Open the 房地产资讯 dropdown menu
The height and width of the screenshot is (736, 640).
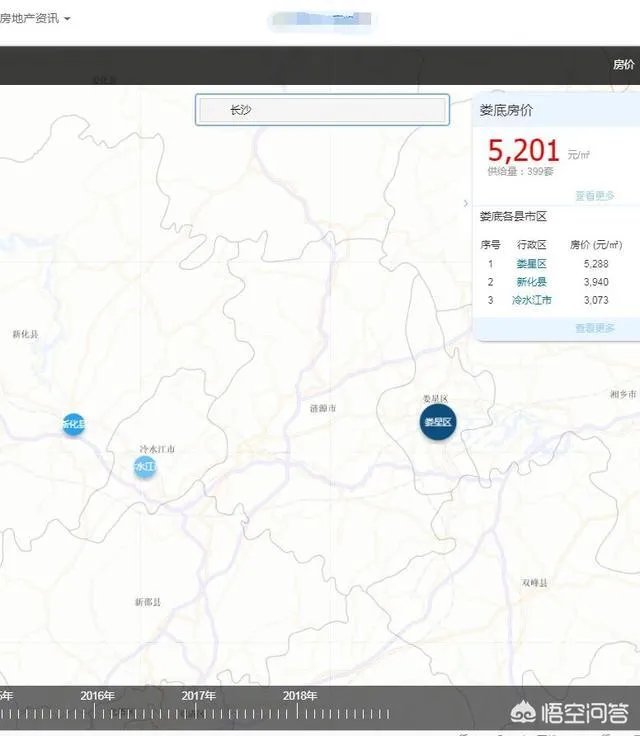click(35, 19)
